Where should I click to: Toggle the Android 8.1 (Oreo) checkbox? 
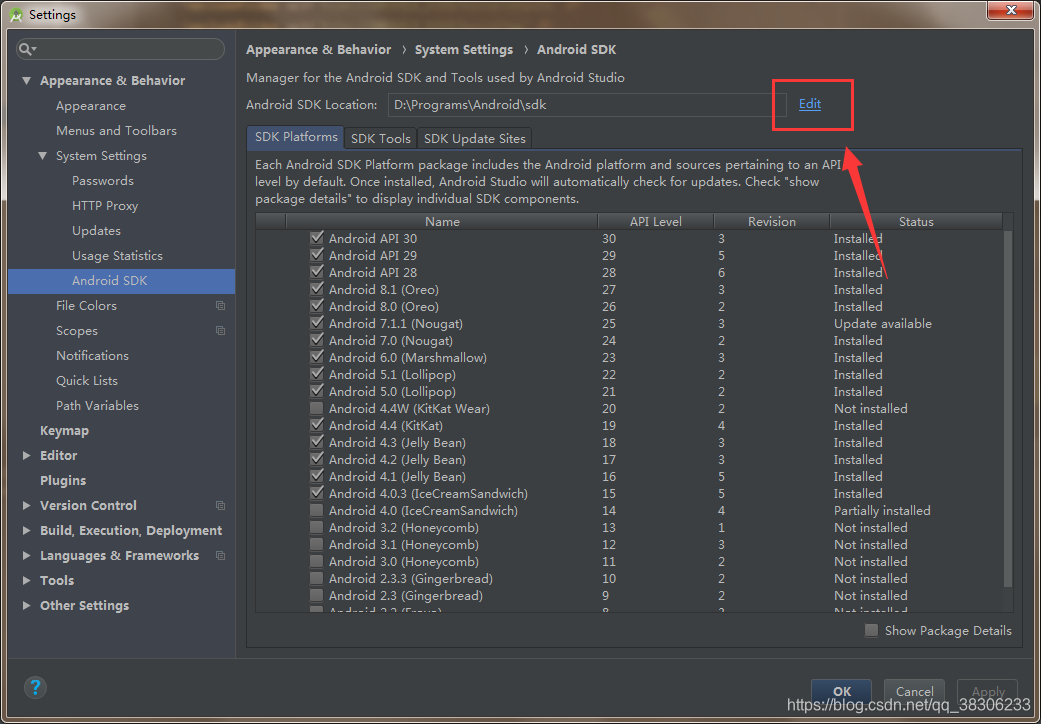317,289
